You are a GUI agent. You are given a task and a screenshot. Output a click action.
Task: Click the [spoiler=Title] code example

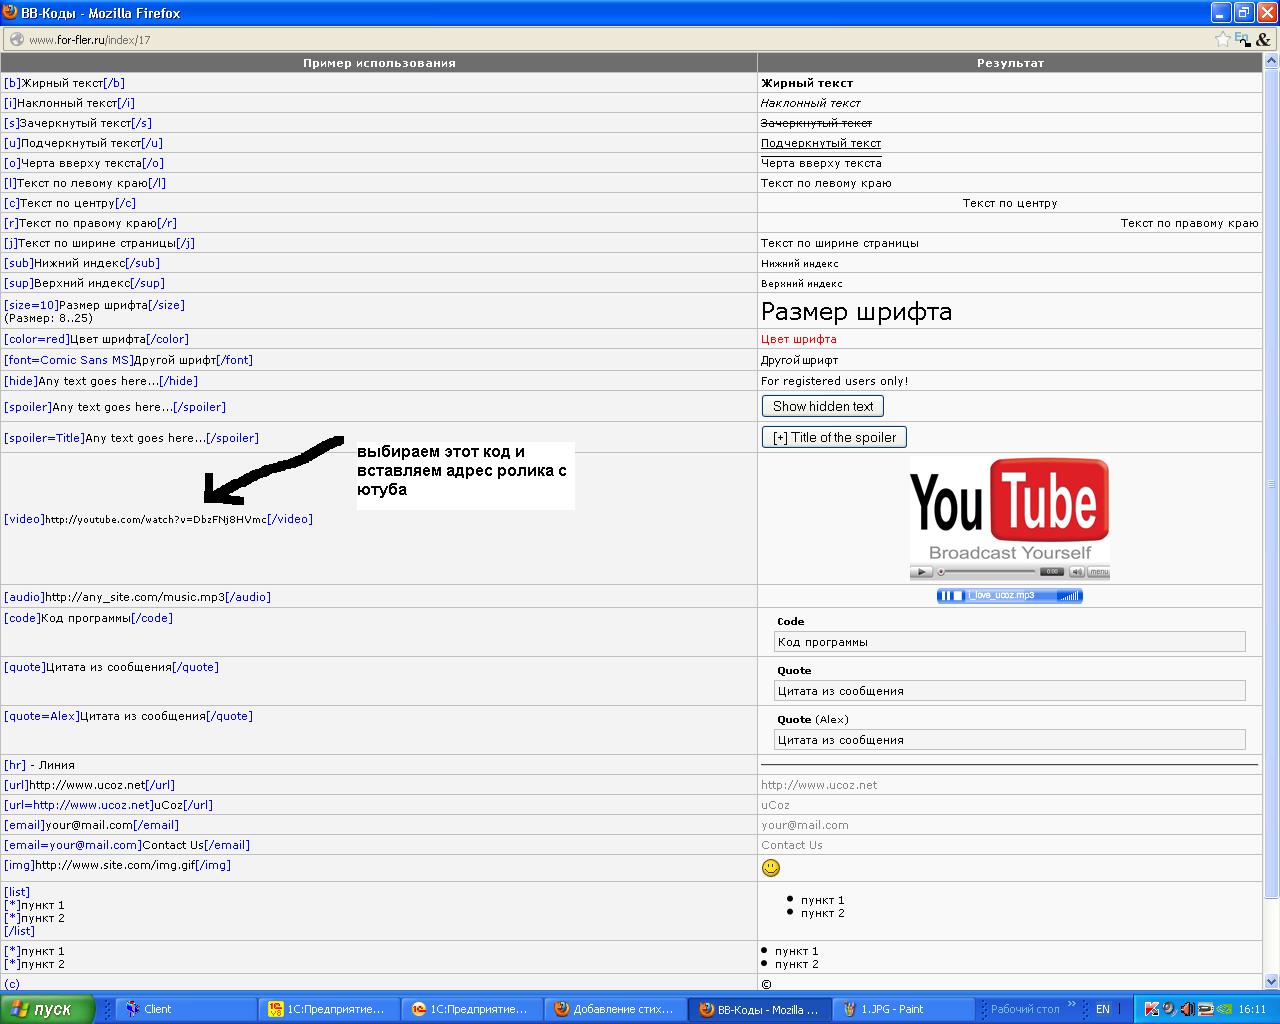coord(132,438)
